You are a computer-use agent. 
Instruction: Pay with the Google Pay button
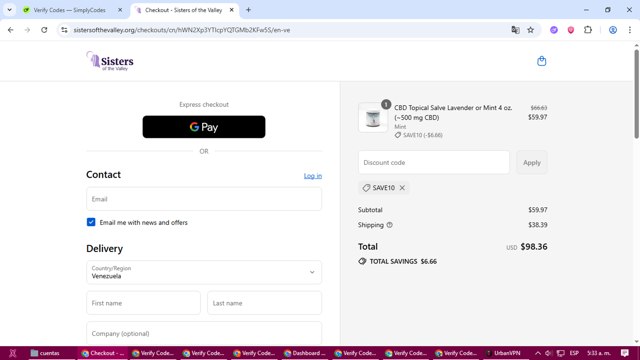point(204,127)
